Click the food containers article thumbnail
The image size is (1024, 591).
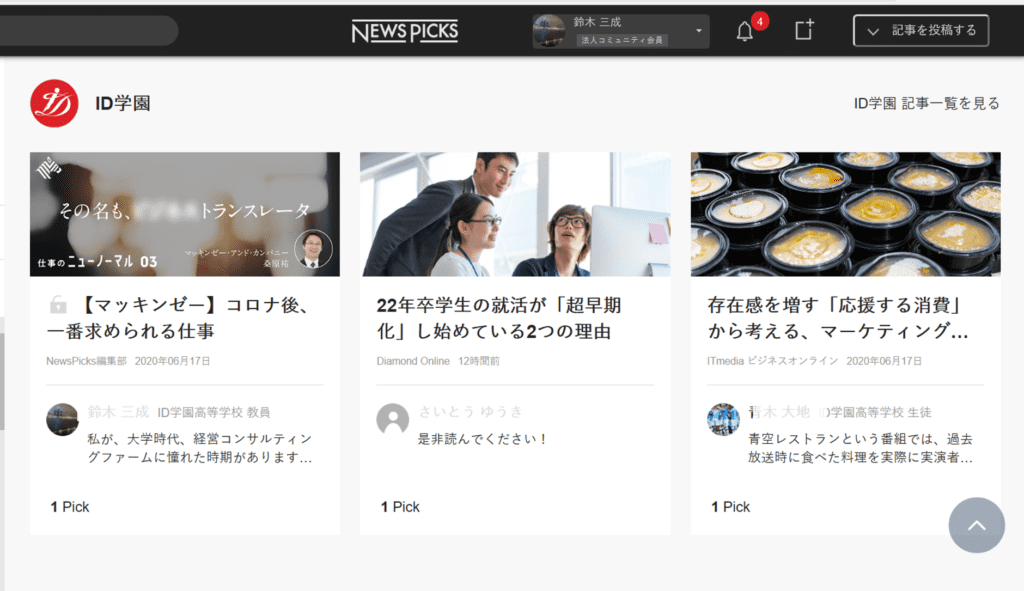845,214
